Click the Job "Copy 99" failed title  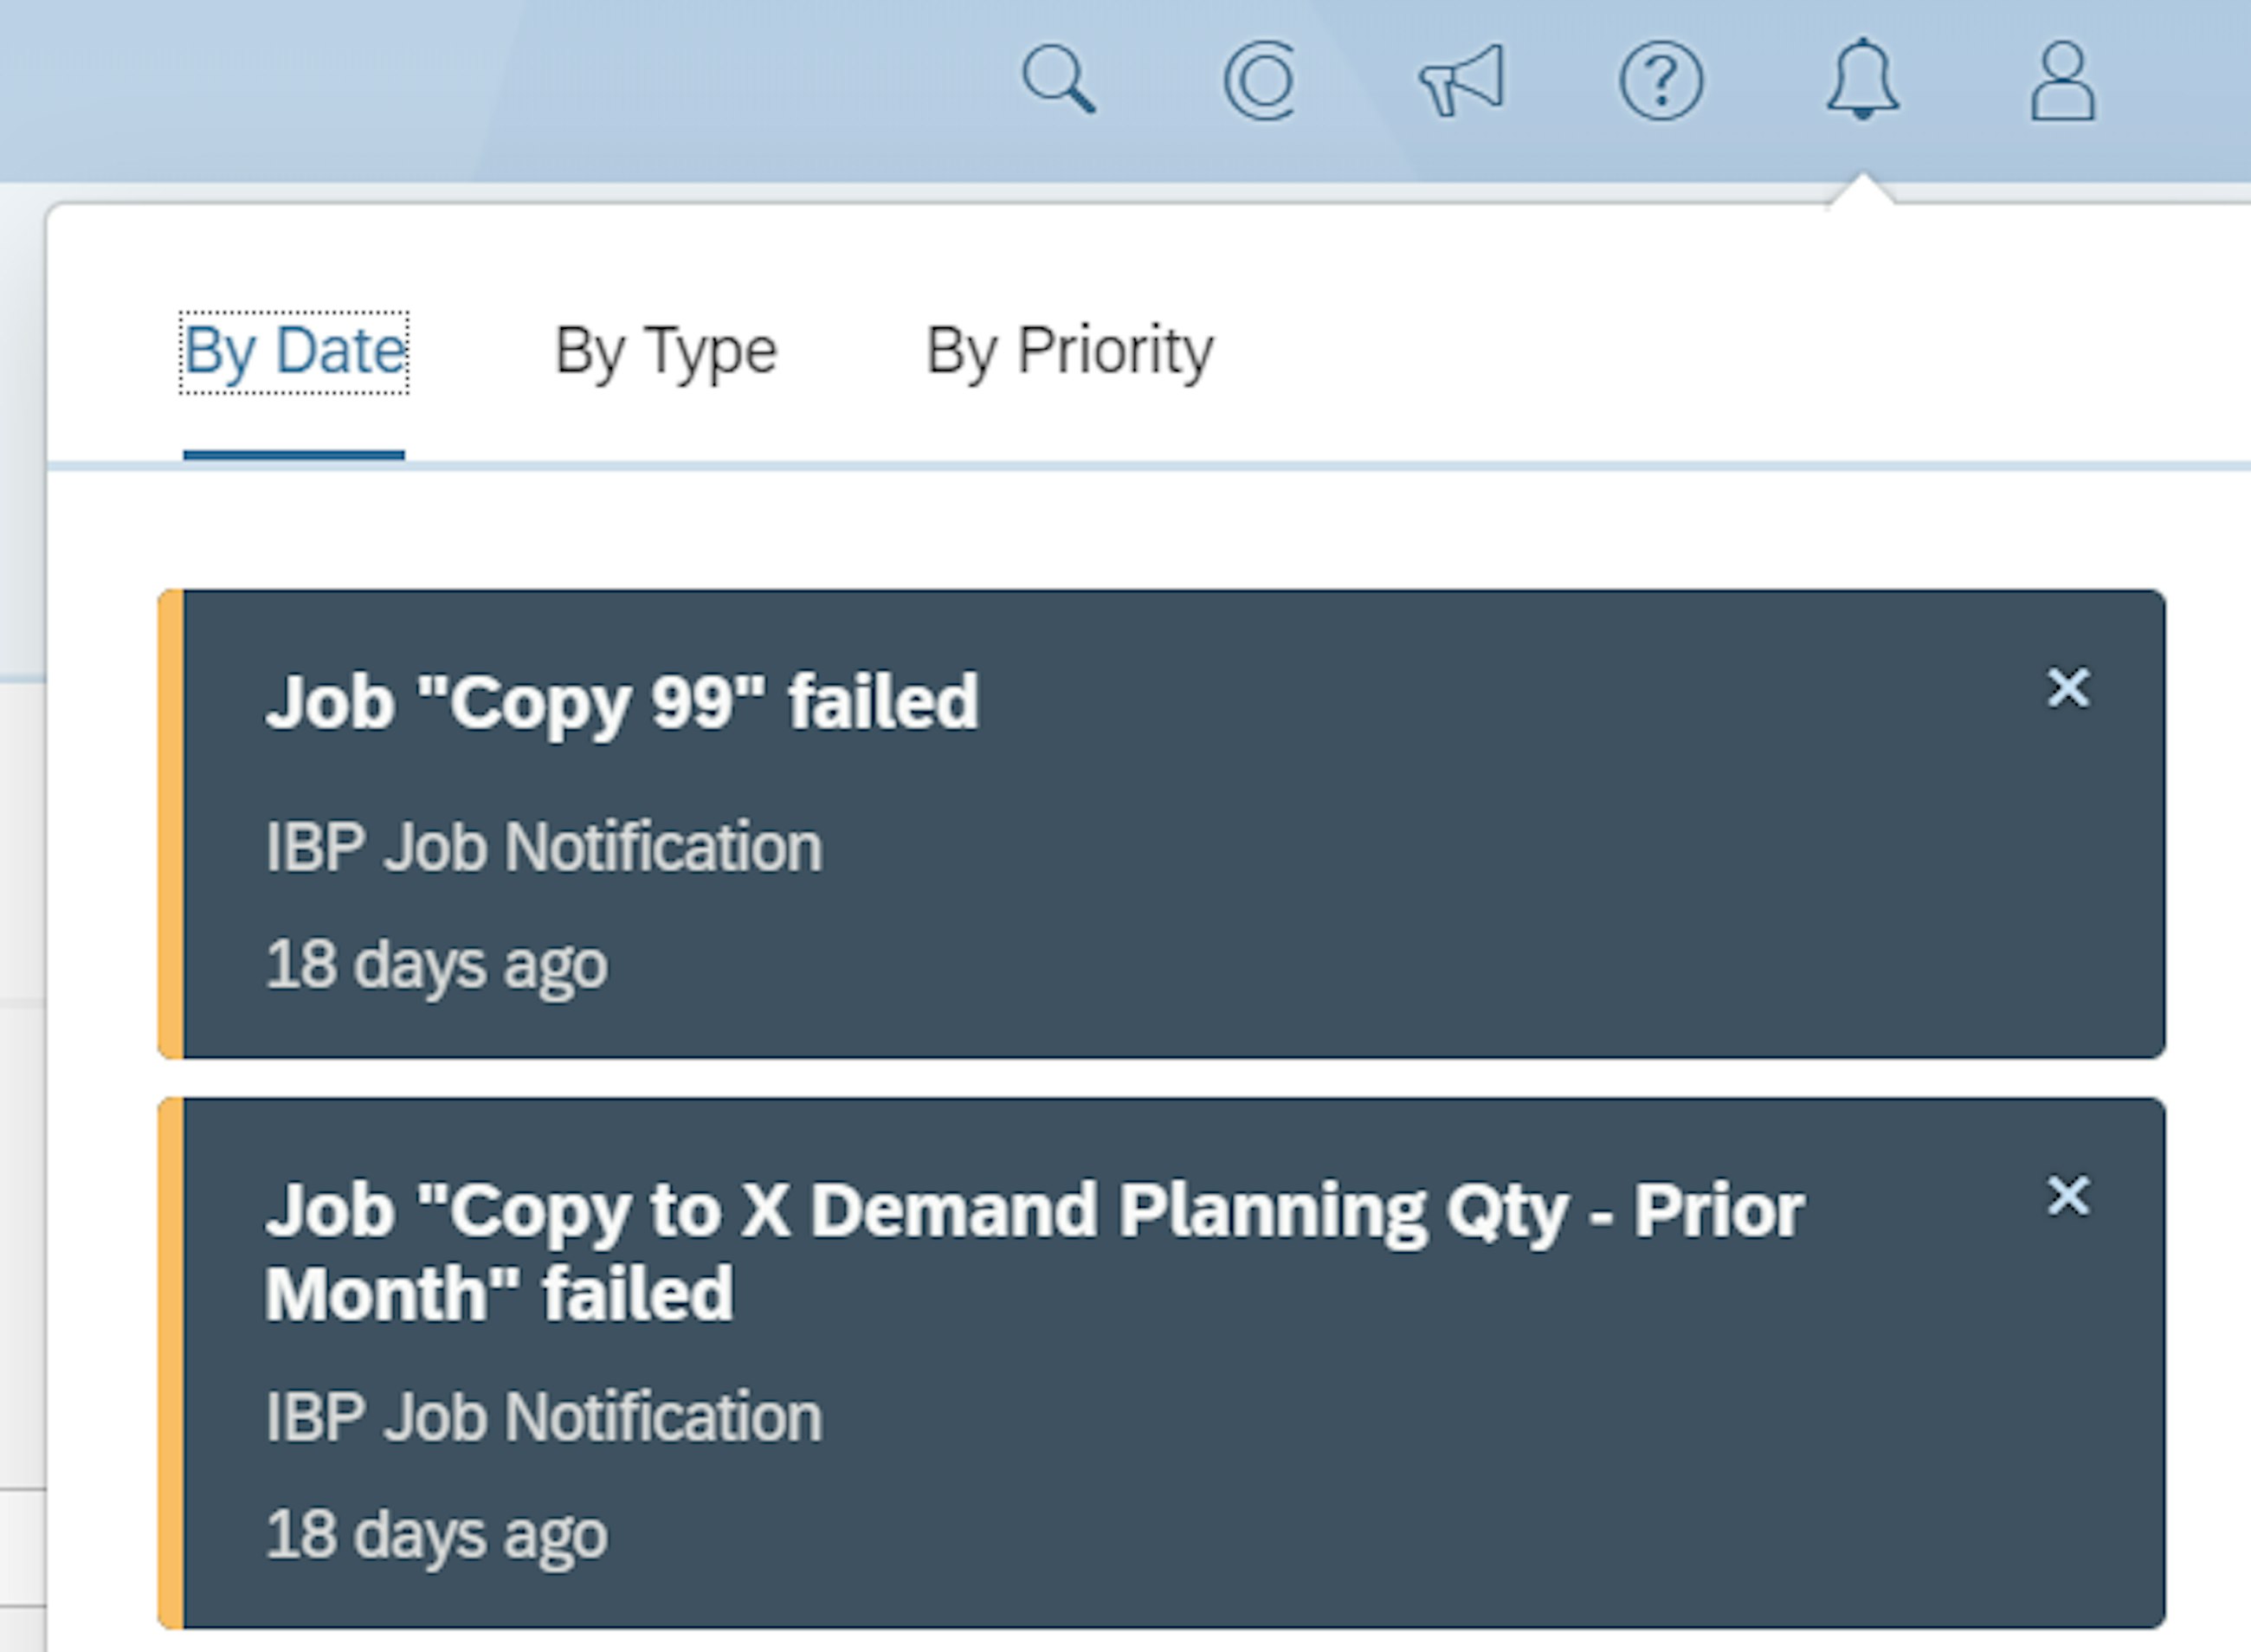(x=623, y=700)
